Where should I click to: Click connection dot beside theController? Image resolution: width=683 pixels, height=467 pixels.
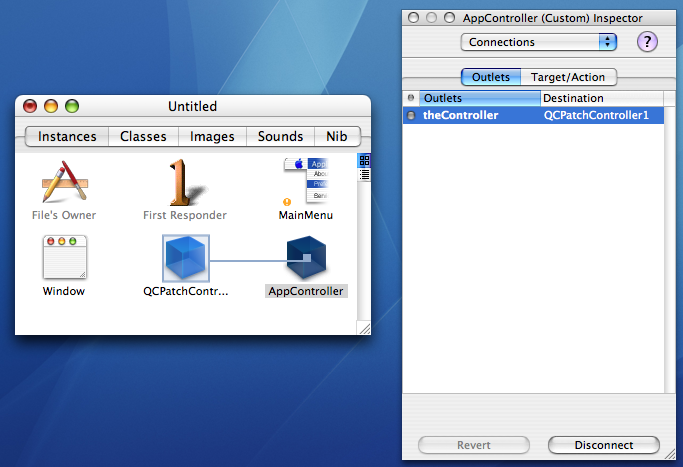click(411, 115)
